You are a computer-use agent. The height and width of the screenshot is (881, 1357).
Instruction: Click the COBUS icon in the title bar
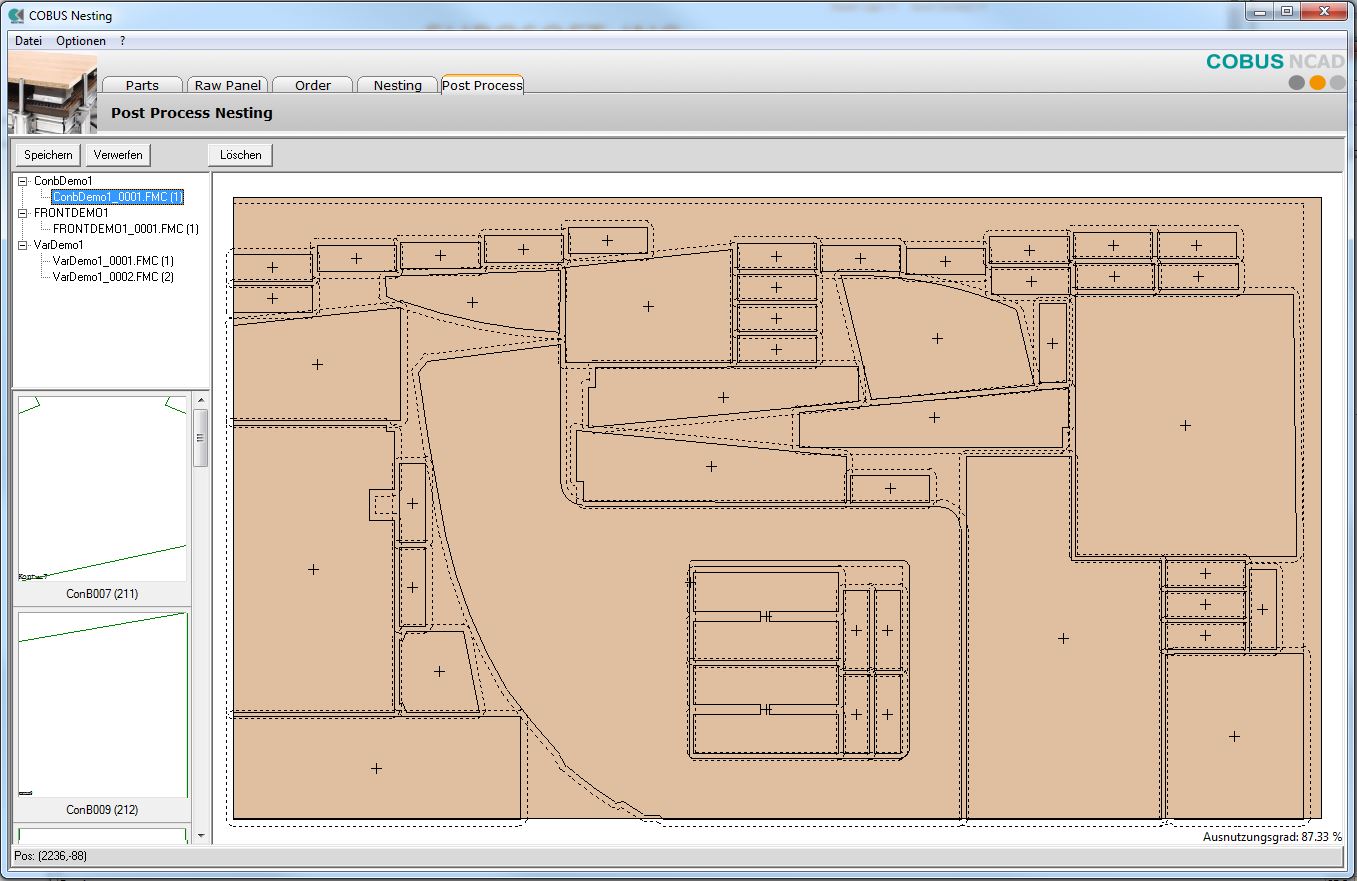pyautogui.click(x=14, y=15)
